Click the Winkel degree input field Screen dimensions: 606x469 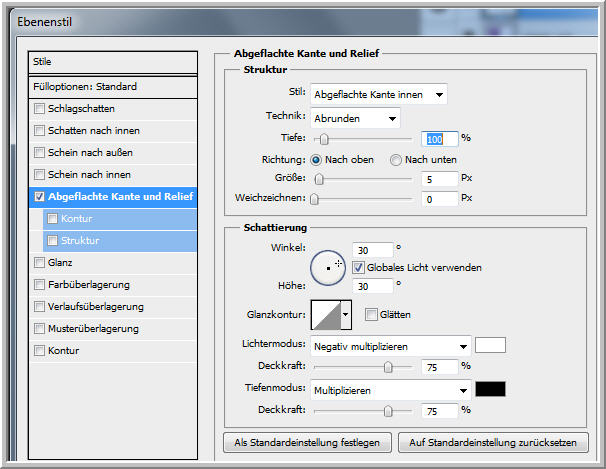coord(373,250)
